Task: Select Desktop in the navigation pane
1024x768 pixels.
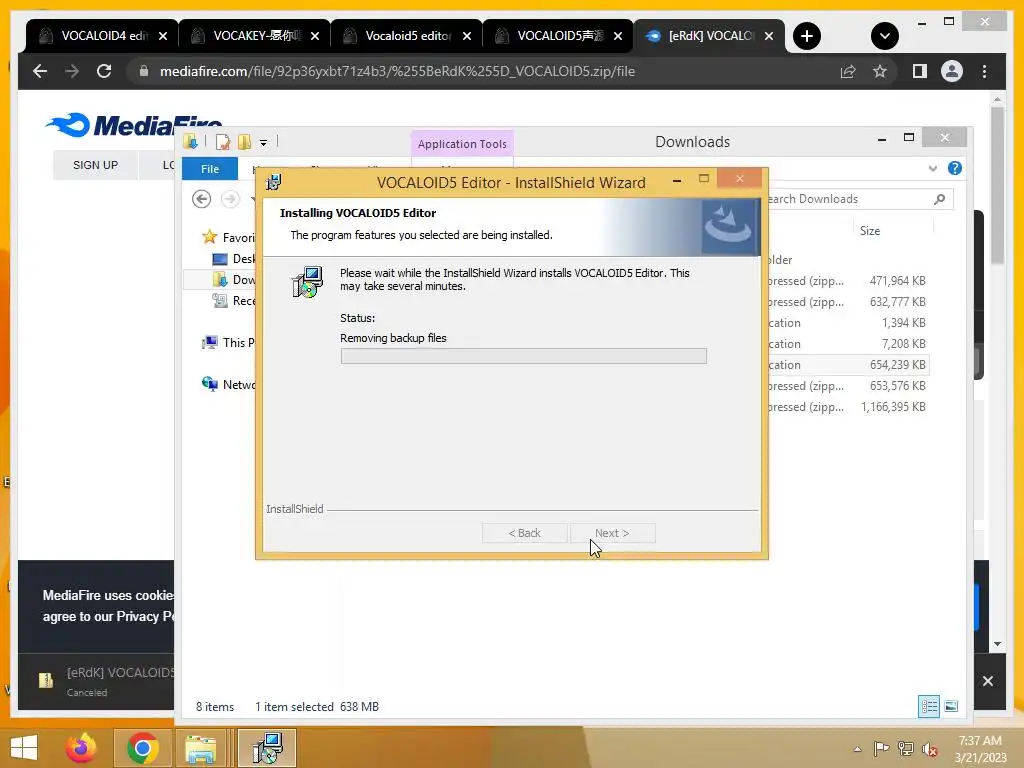Action: (234, 259)
